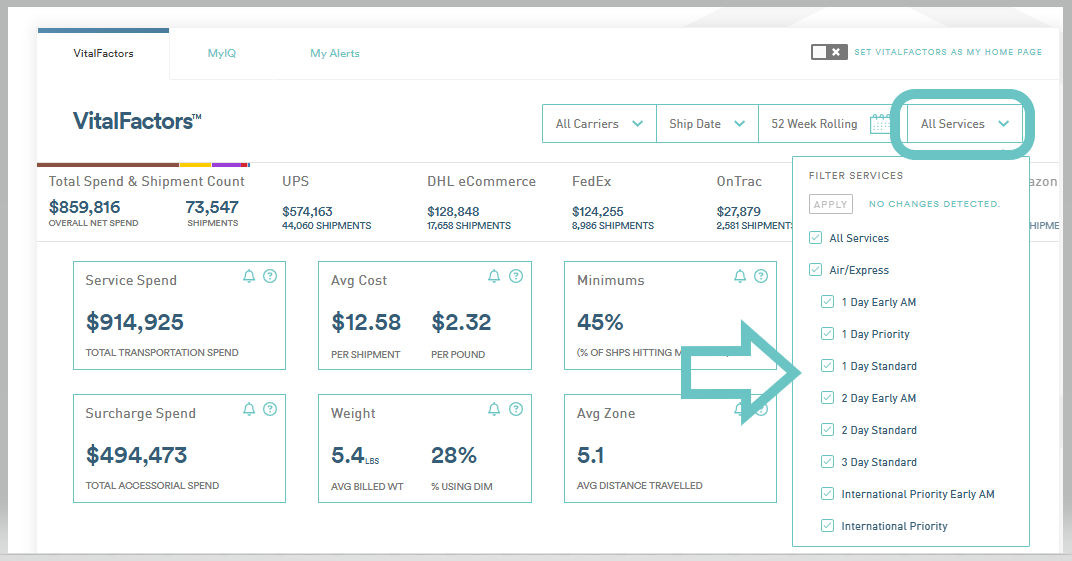1072x561 pixels.
Task: Open the My Alerts tab
Action: [x=334, y=53]
